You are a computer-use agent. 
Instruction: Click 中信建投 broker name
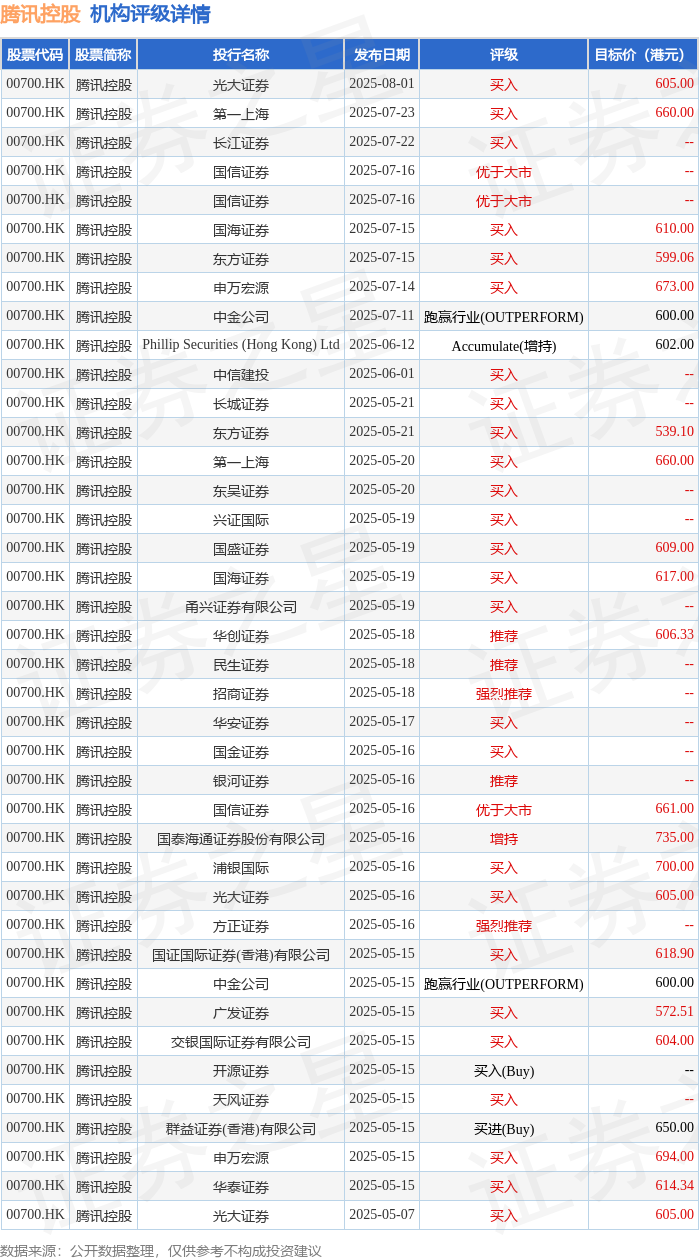point(241,375)
